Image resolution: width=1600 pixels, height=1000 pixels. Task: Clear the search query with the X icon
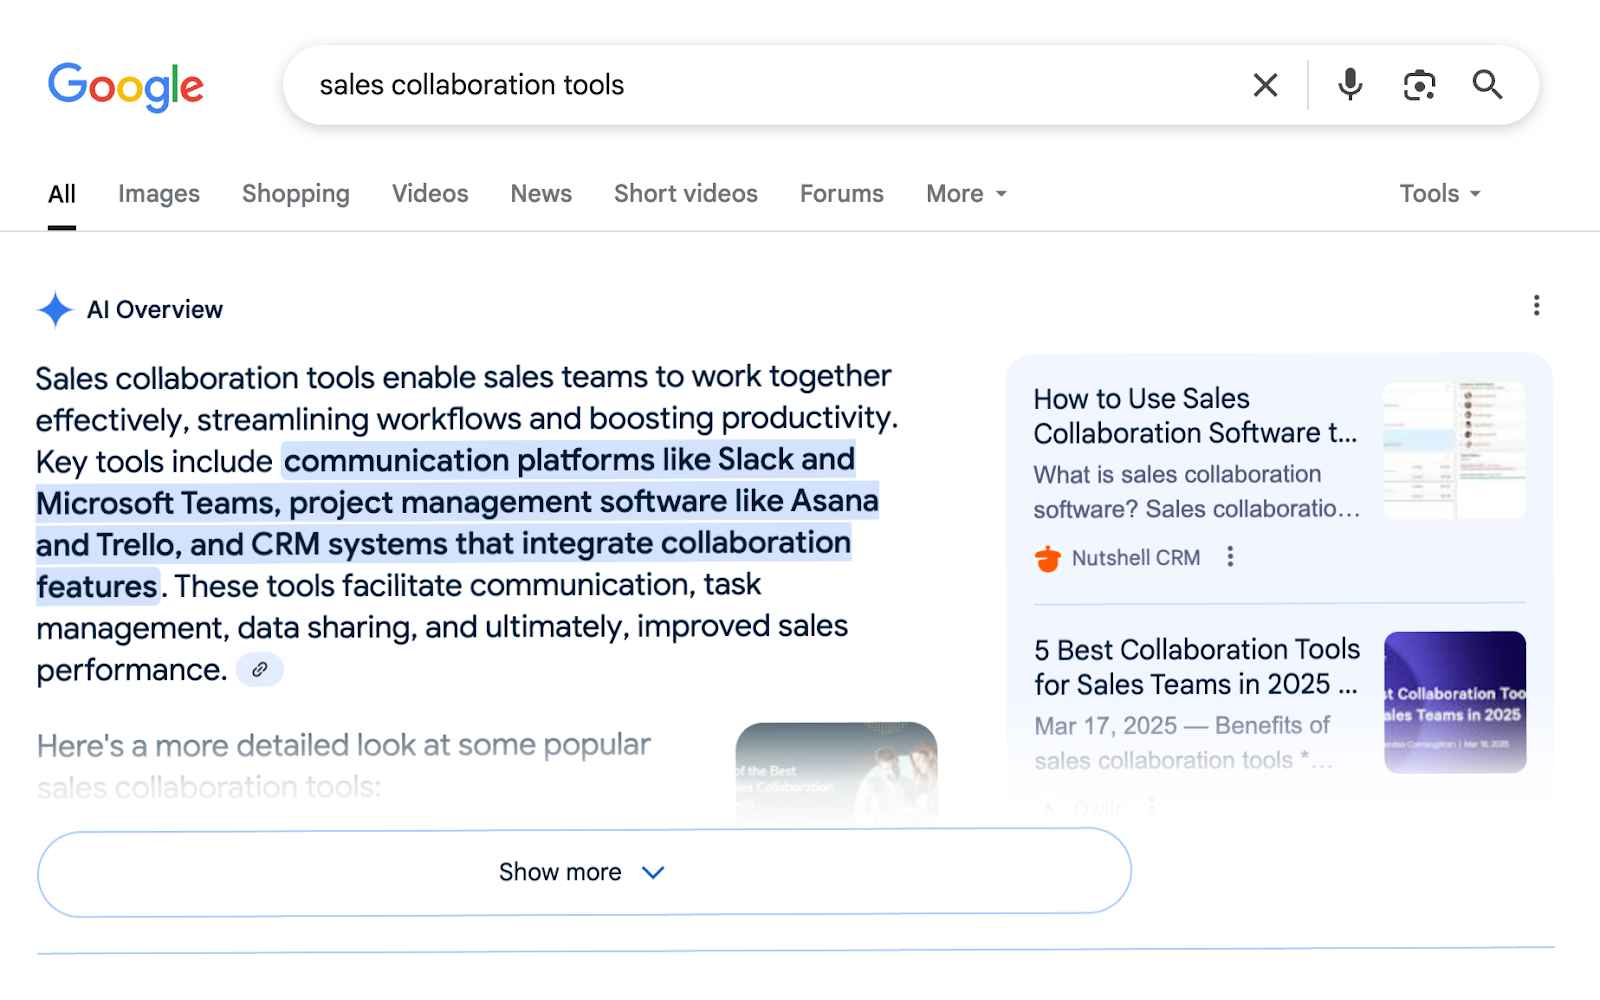[x=1264, y=85]
